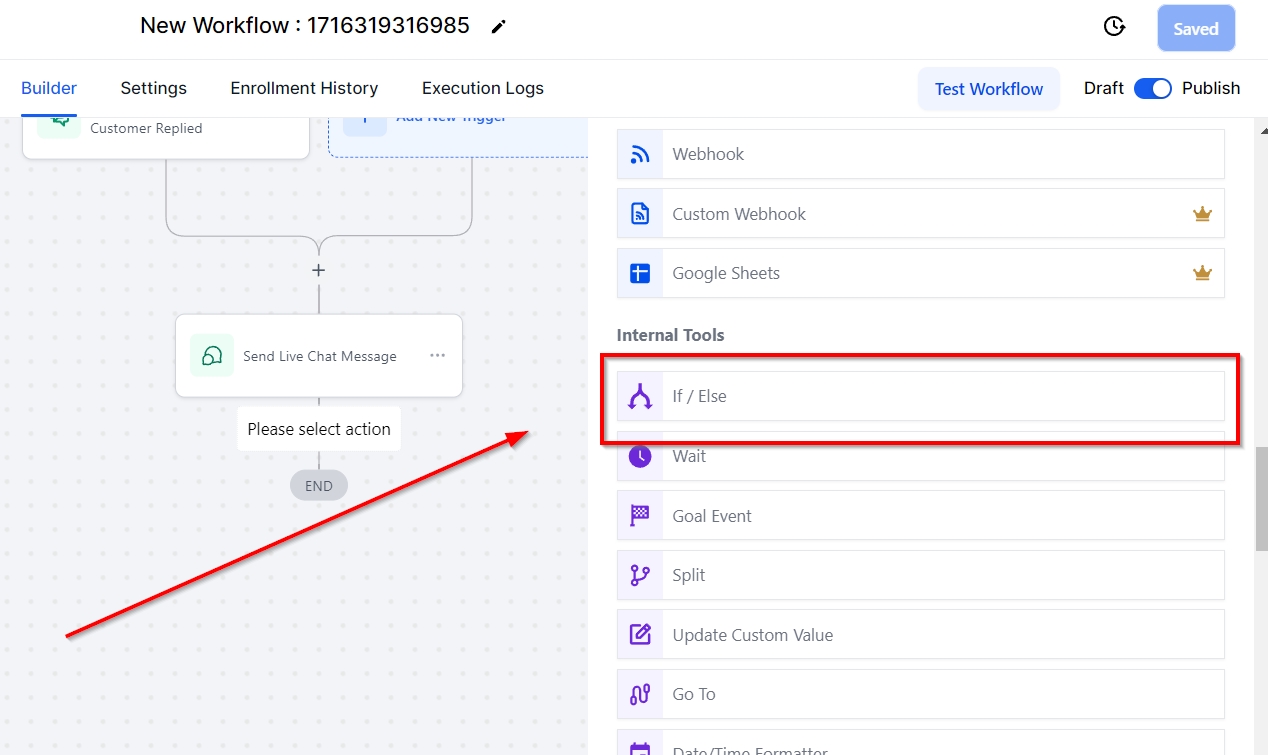Screen dimensions: 1268x755
Task: Open Send Live Chat Message options menu
Action: pos(437,356)
